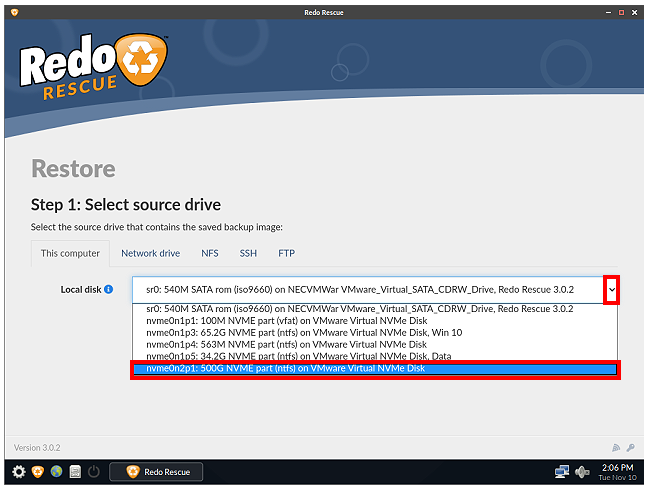Switch to Network drive tab

pyautogui.click(x=151, y=253)
